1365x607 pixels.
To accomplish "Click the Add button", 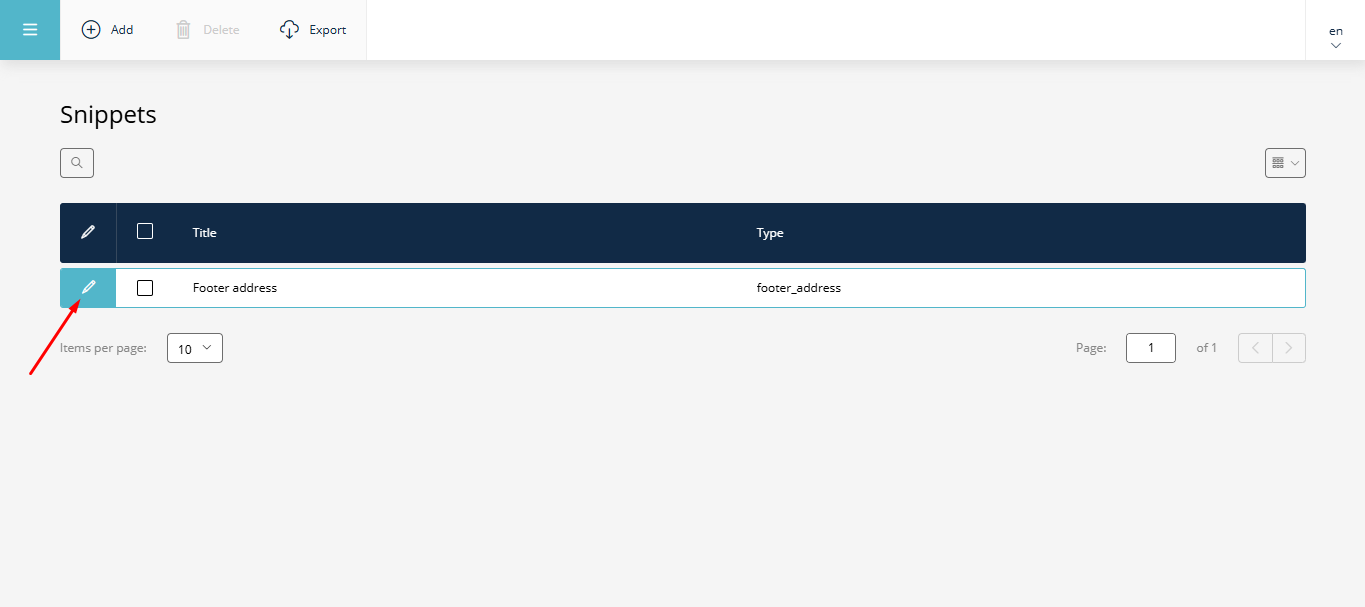I will (x=107, y=29).
